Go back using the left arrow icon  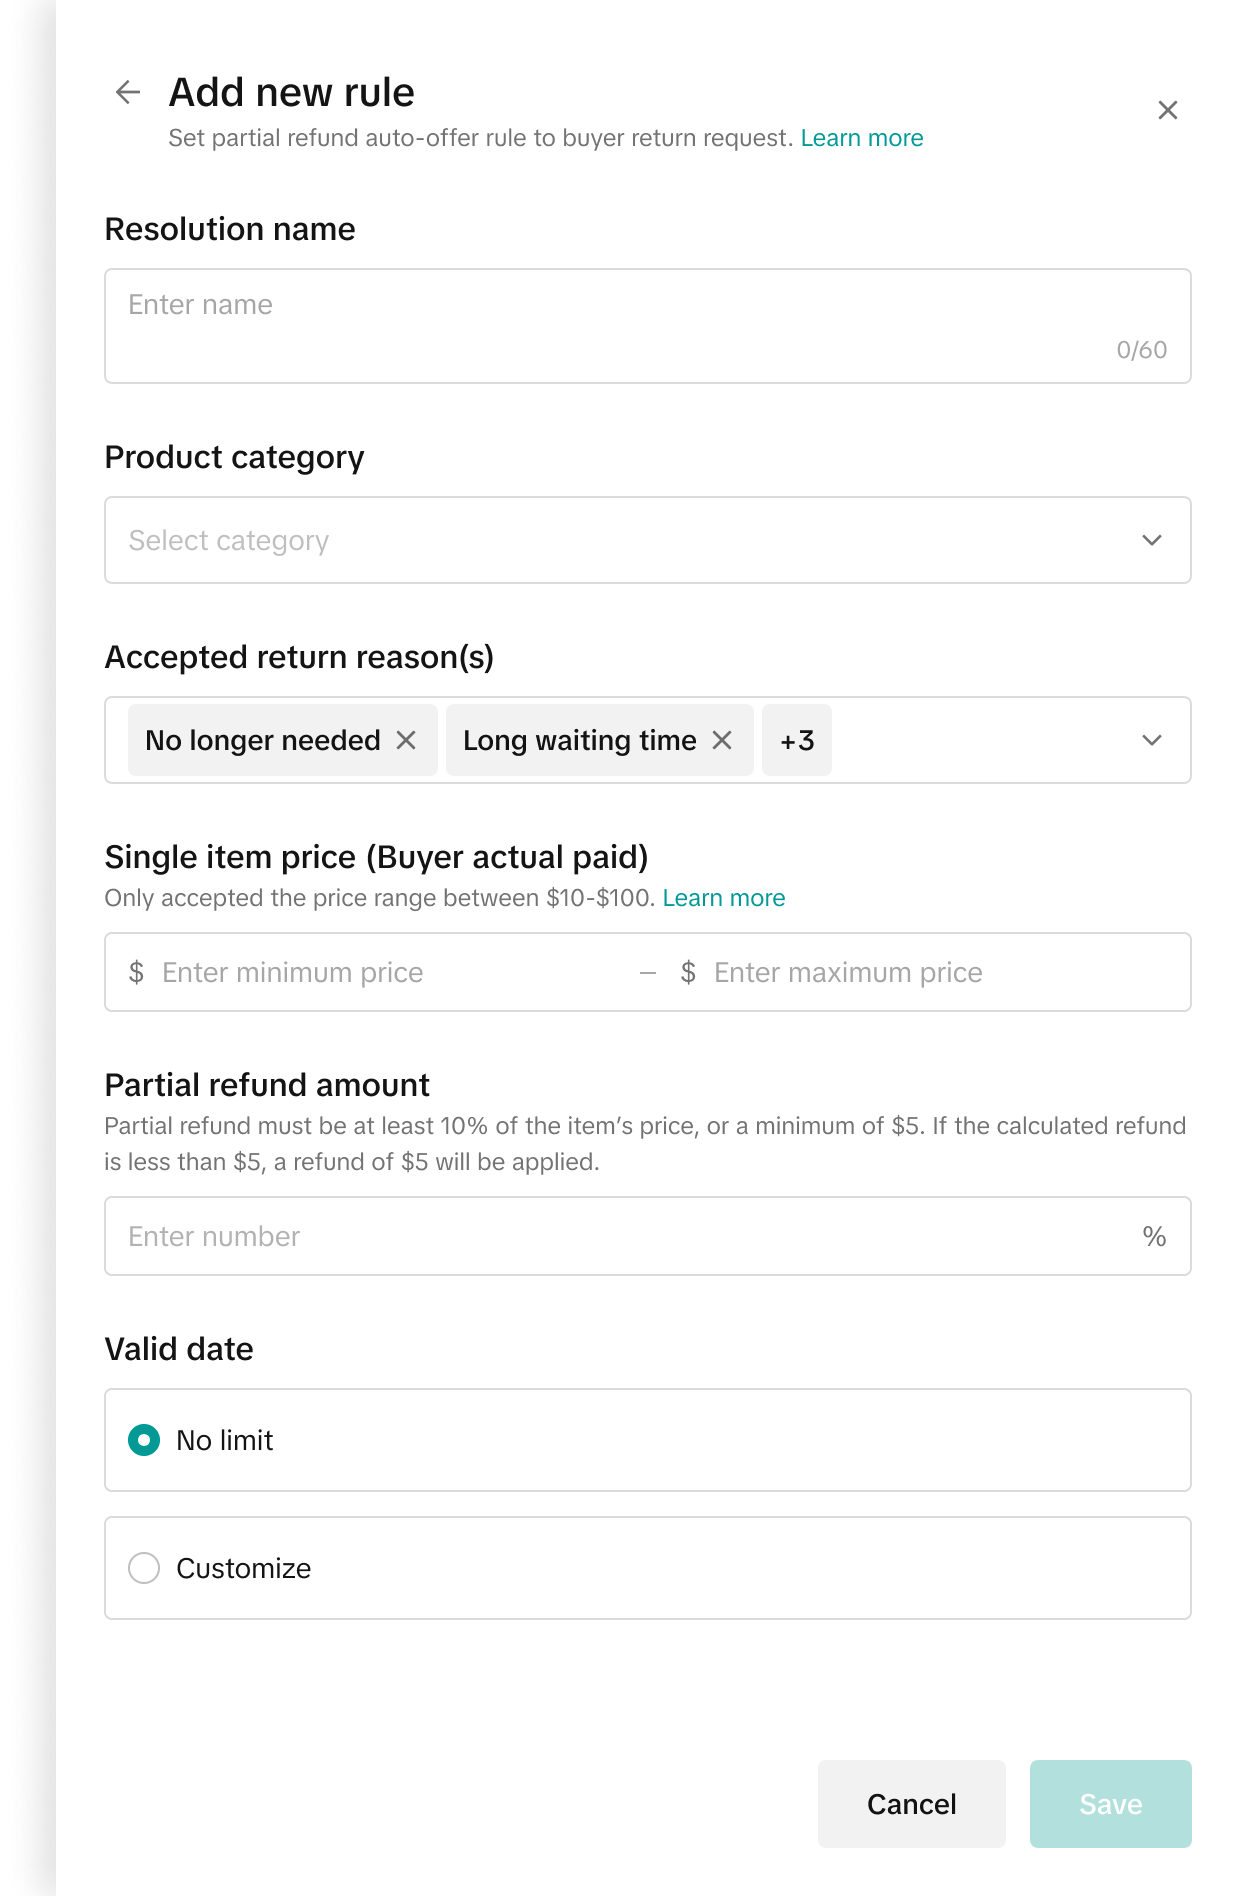click(x=128, y=92)
